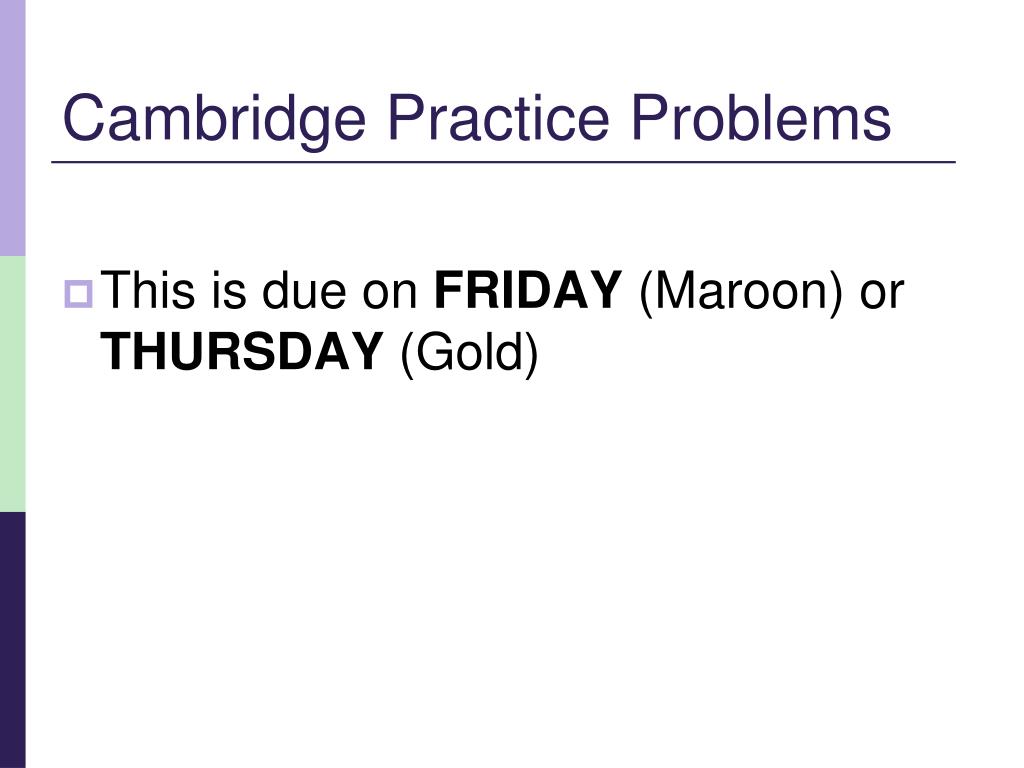Click the word 'is' in the bullet text
Screen dimensions: 1024x768
[228, 289]
